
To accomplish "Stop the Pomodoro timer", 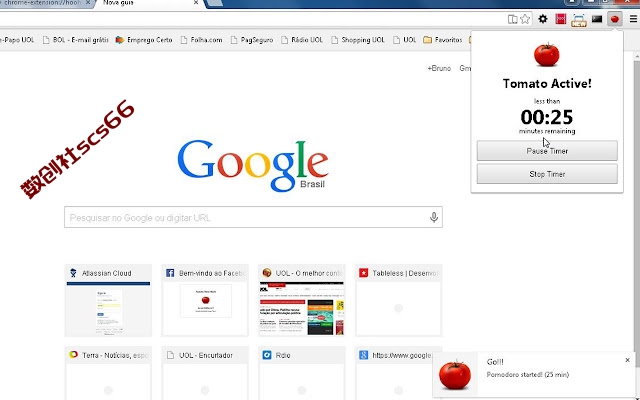I will (x=547, y=174).
